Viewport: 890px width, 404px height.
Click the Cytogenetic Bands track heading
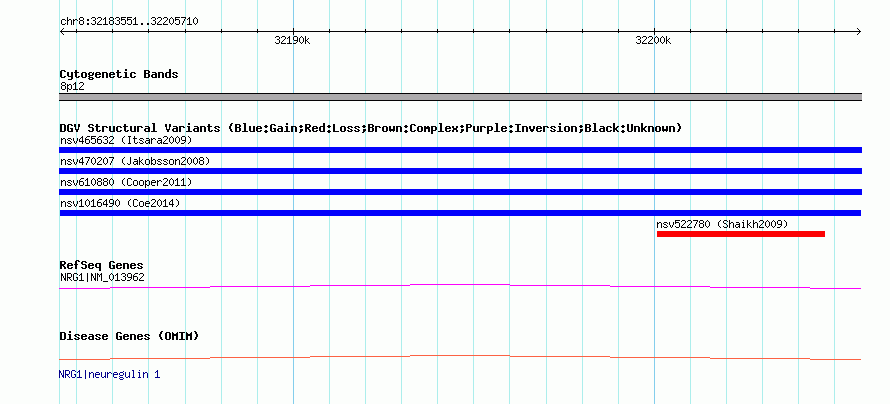click(x=119, y=74)
